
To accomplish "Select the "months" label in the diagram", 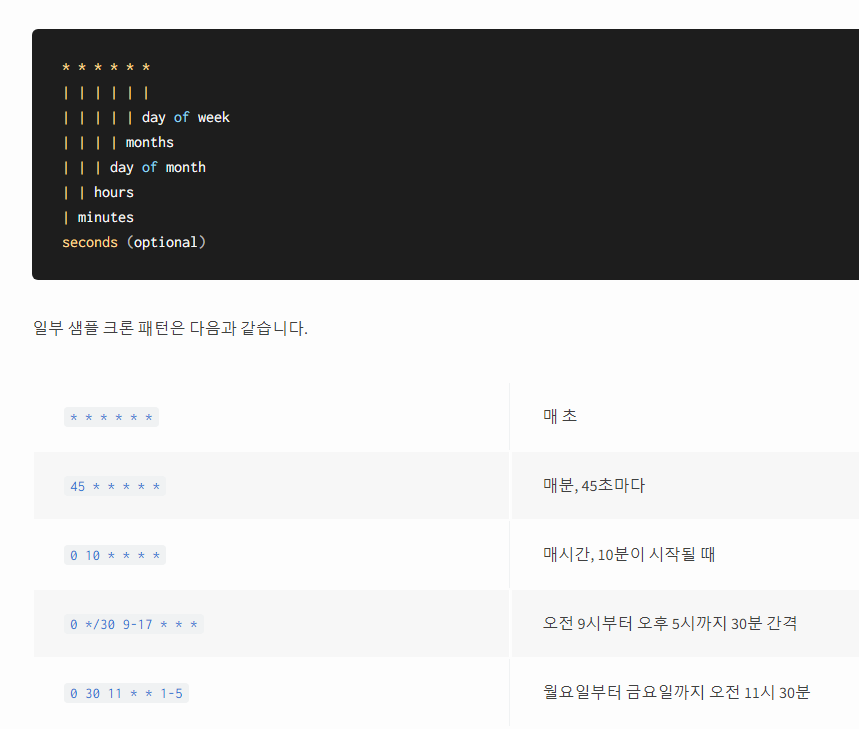I will click(149, 142).
